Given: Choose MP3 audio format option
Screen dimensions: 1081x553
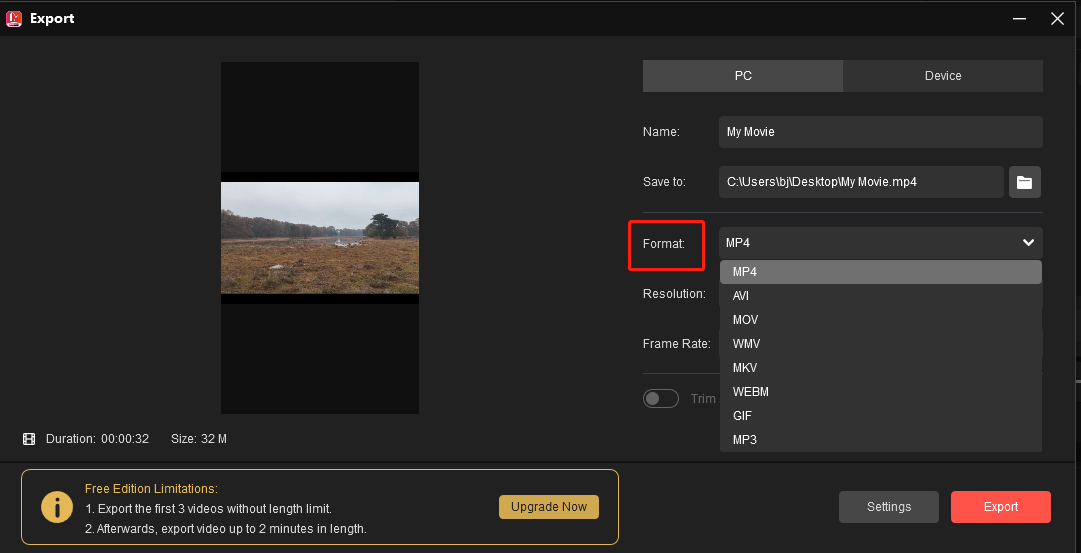Looking at the screenshot, I should [x=880, y=439].
